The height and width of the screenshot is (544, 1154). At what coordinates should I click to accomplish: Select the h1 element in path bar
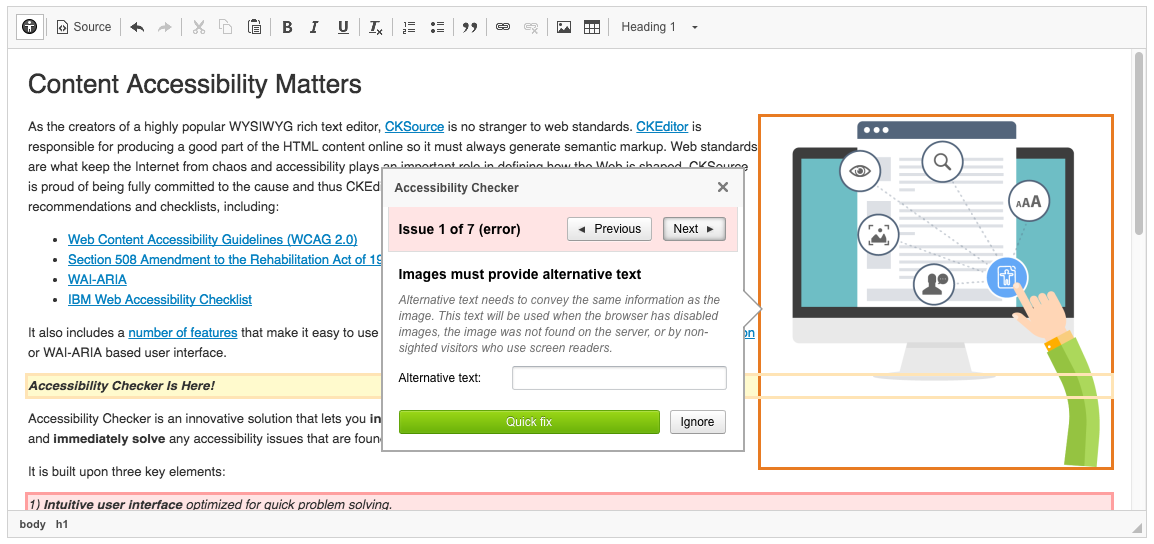pos(62,525)
